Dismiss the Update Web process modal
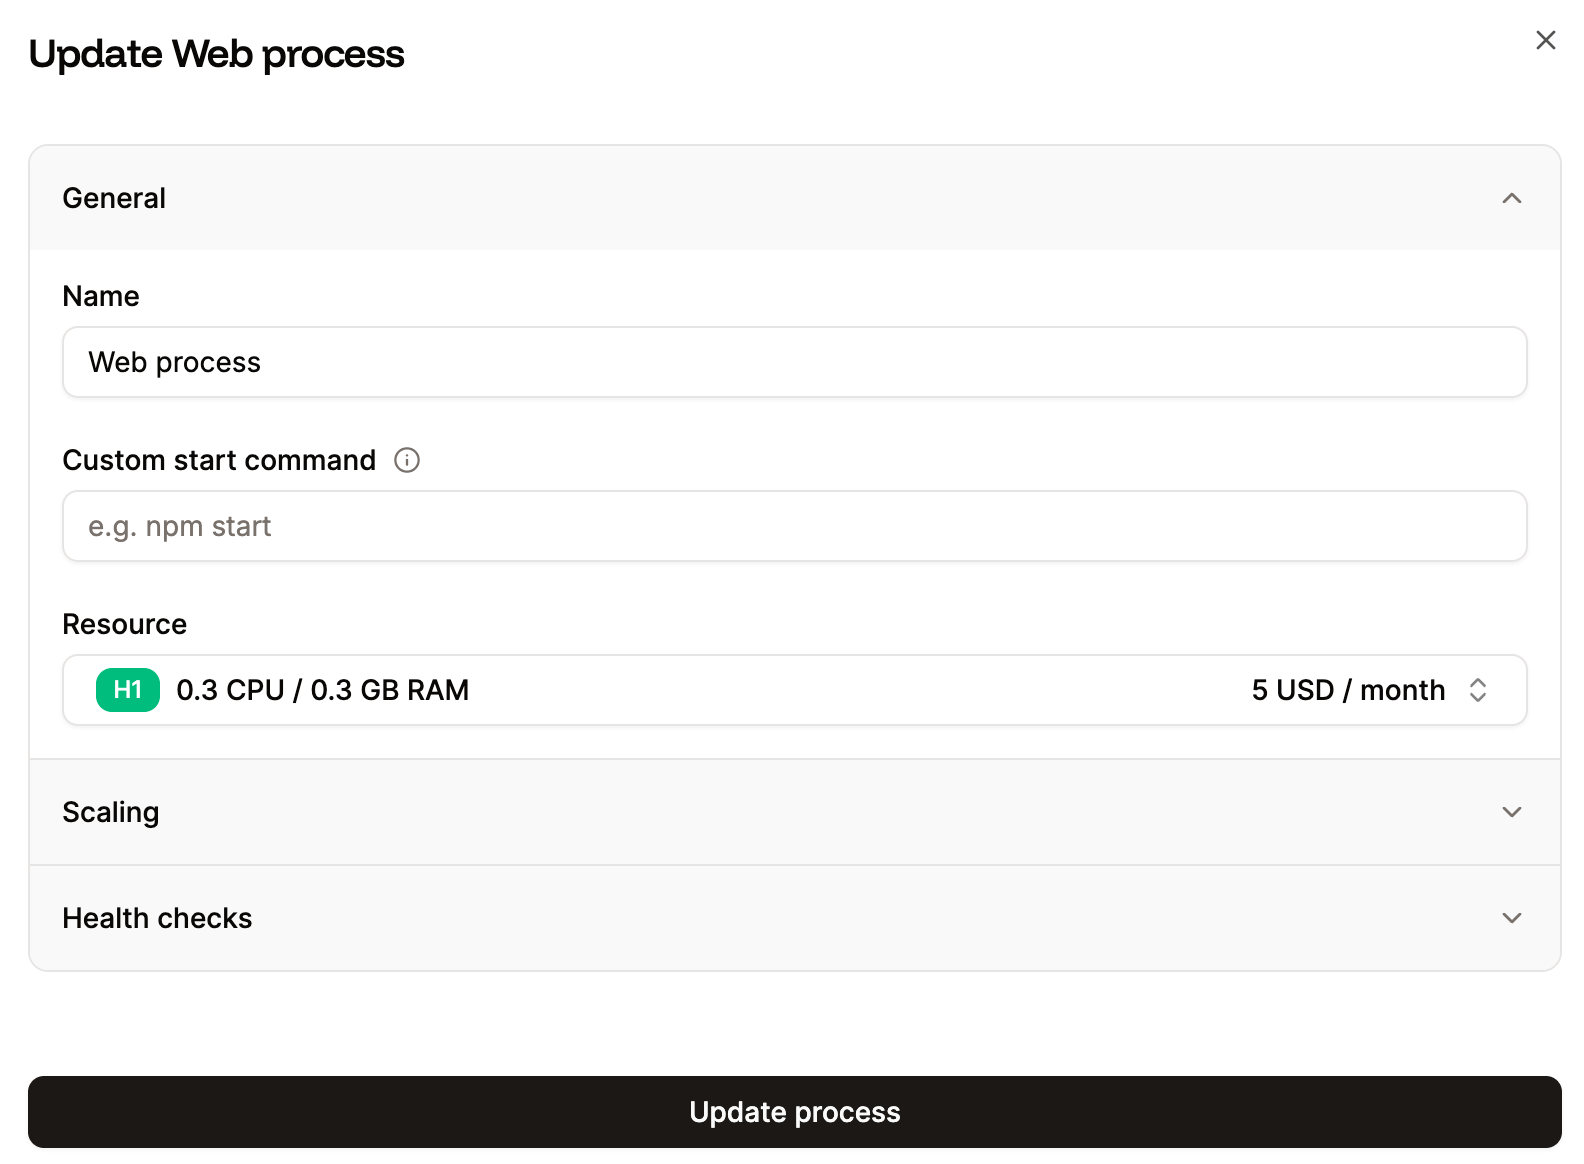Screen dimensions: 1584x1164 click(1545, 40)
